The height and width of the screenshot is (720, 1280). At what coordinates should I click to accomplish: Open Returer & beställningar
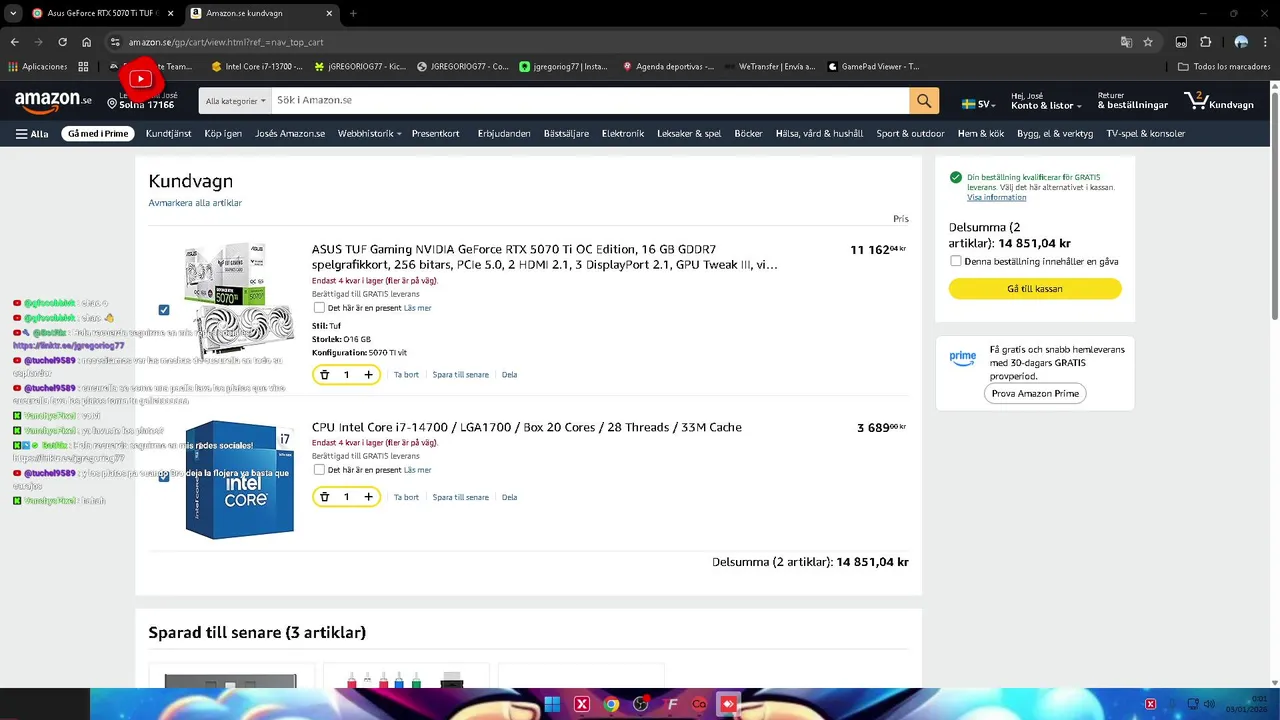[x=1132, y=101]
